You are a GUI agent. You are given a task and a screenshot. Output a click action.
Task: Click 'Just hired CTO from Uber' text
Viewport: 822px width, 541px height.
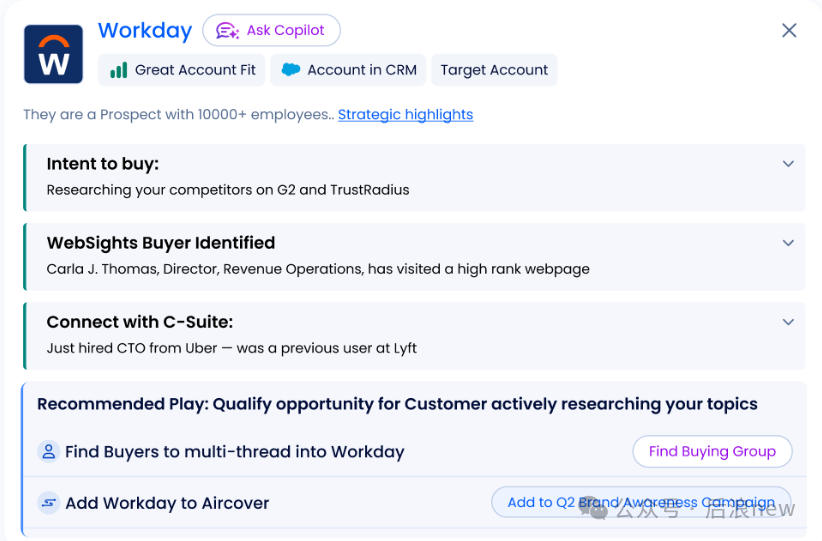(x=132, y=348)
